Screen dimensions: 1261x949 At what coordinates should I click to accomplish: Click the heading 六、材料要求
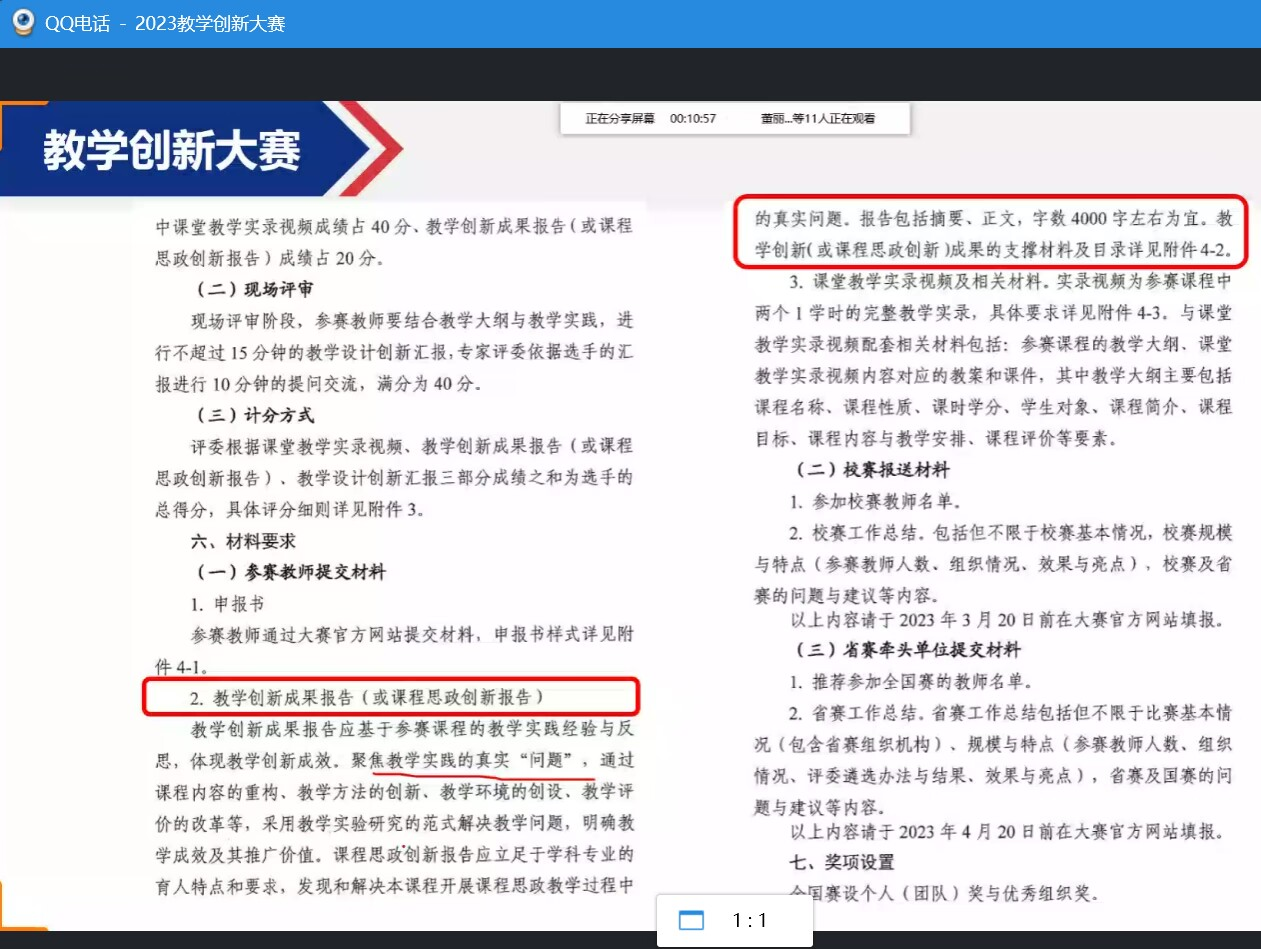(x=244, y=540)
